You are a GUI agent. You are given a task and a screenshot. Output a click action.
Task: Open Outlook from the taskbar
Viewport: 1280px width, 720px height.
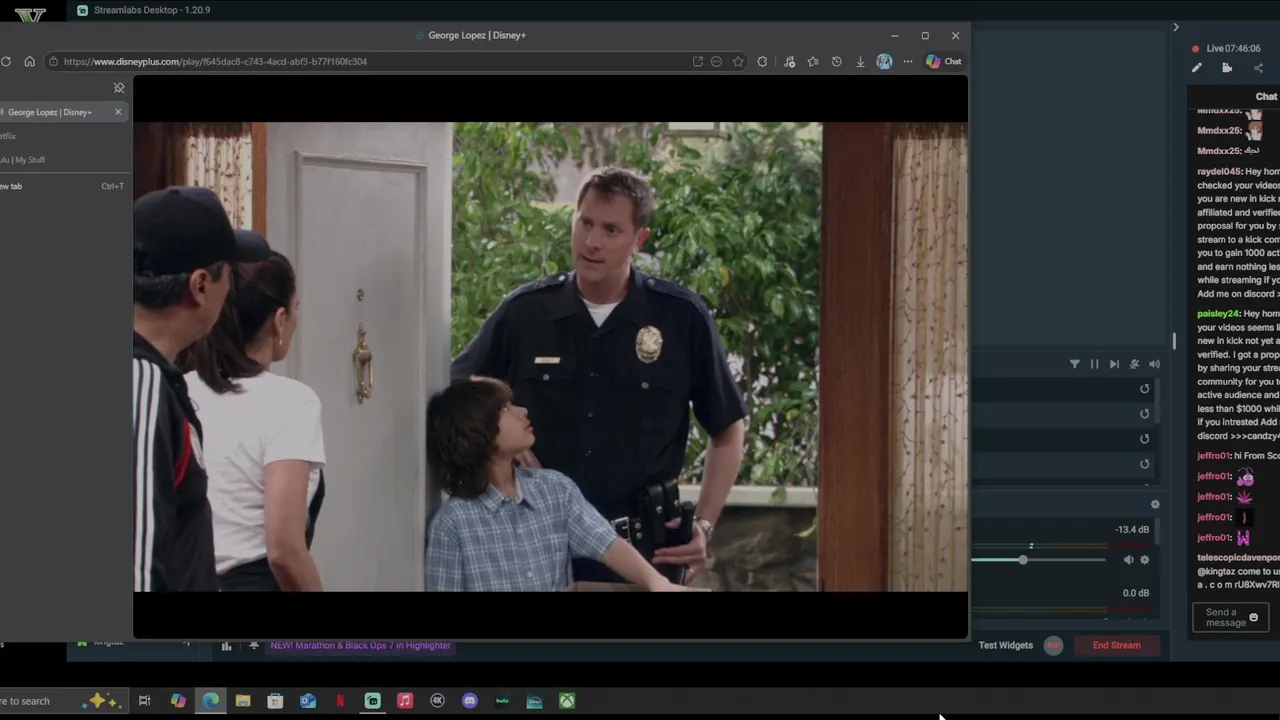(308, 701)
